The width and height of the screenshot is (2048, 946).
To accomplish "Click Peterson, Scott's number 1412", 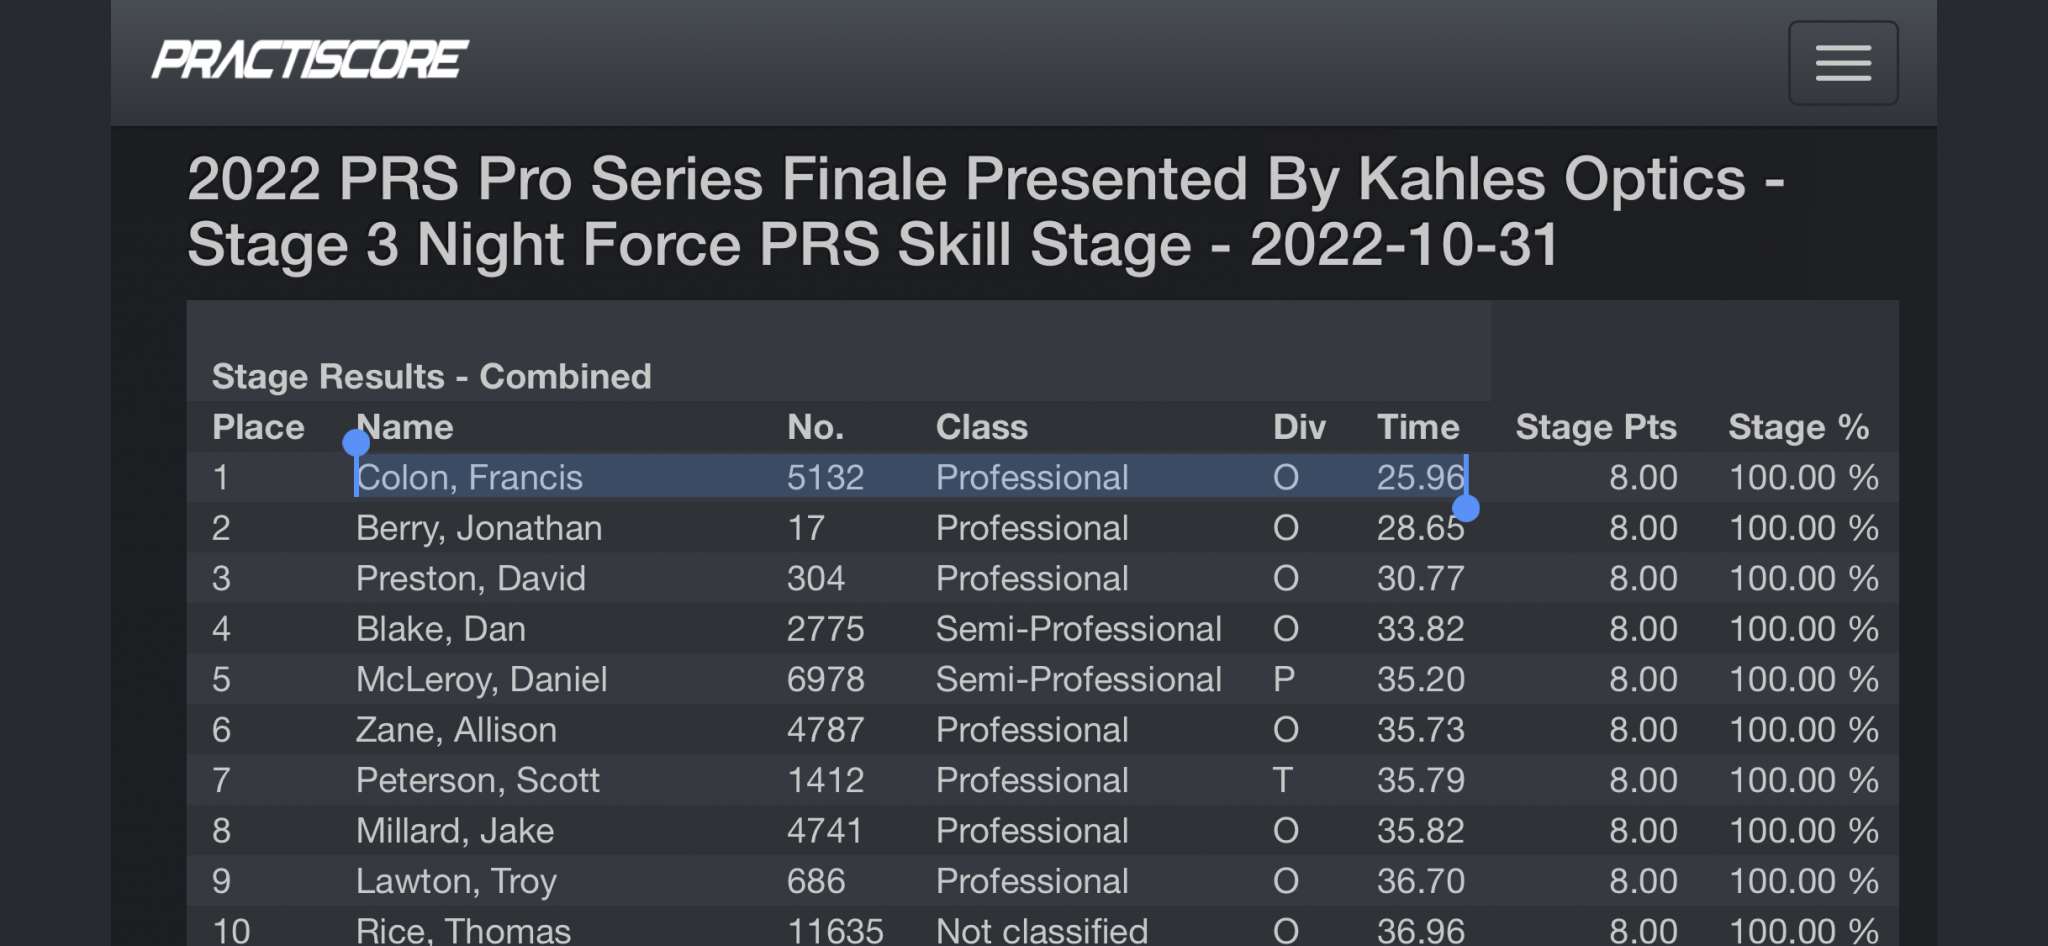I will [825, 780].
